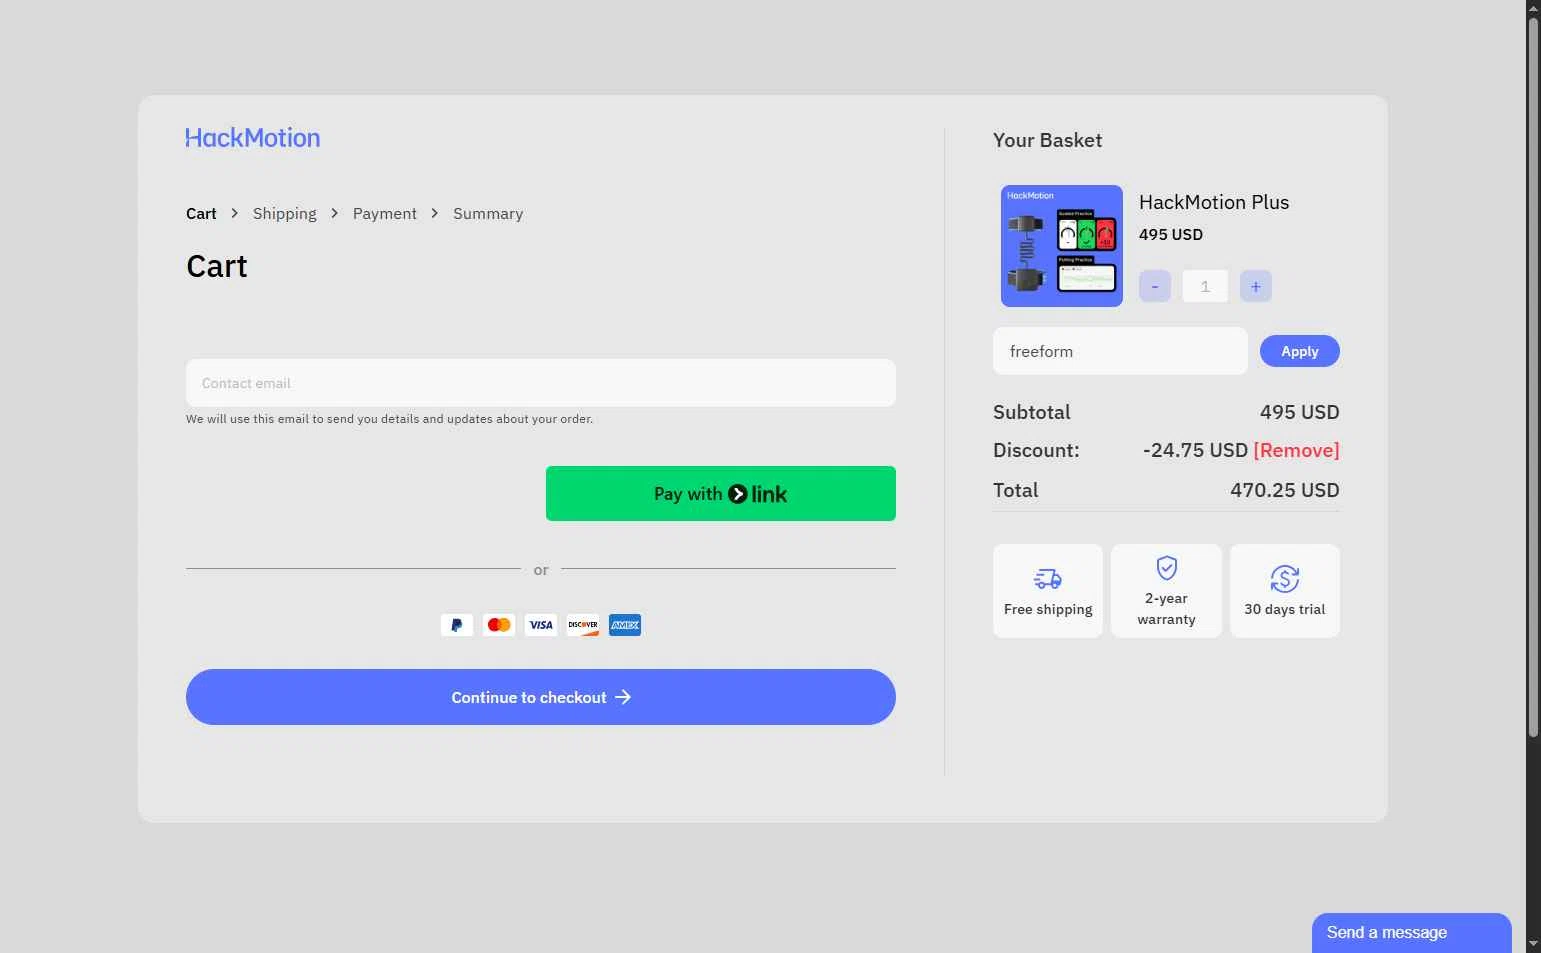Click the coupon code field containing freeform
The height and width of the screenshot is (953, 1541).
pyautogui.click(x=1120, y=351)
